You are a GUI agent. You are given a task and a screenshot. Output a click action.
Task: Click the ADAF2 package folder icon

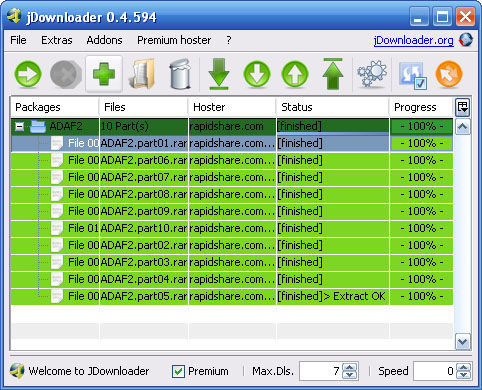pos(38,126)
